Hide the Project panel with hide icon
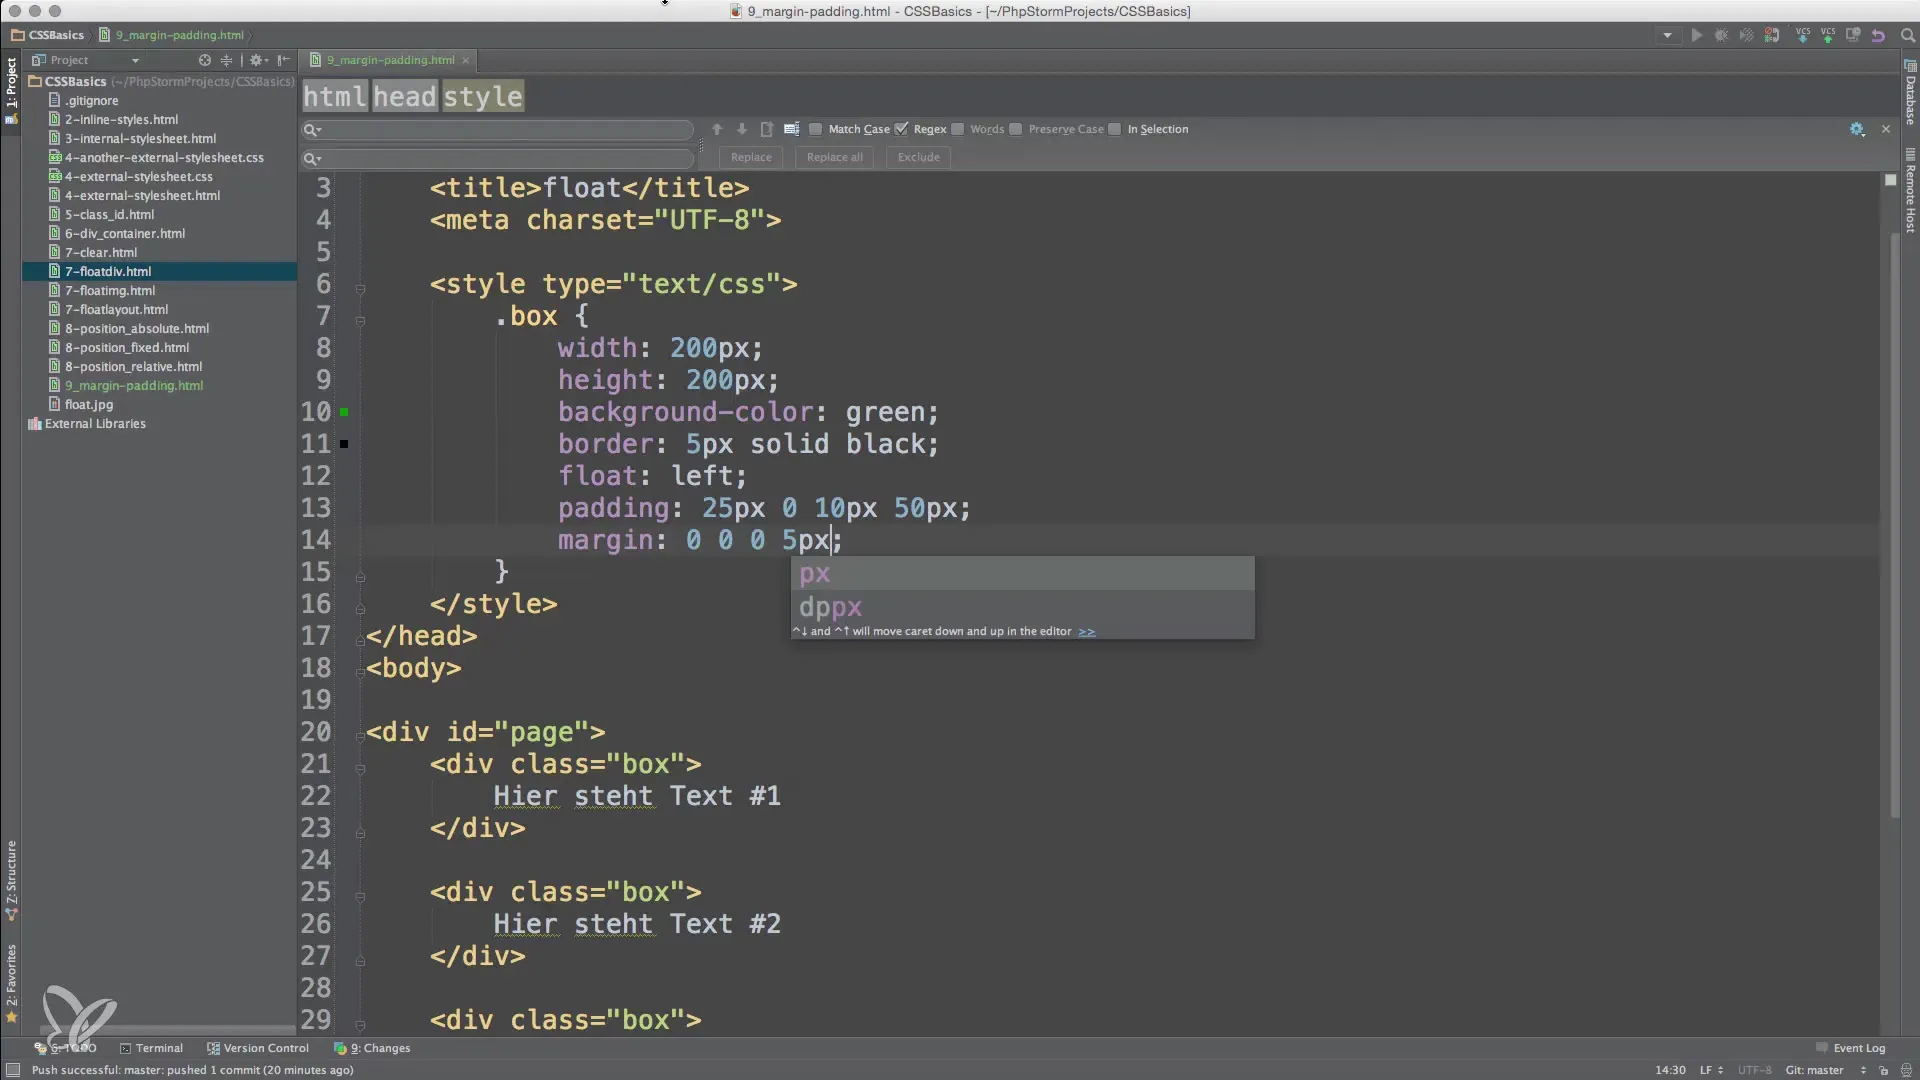Image resolution: width=1920 pixels, height=1080 pixels. tap(284, 60)
